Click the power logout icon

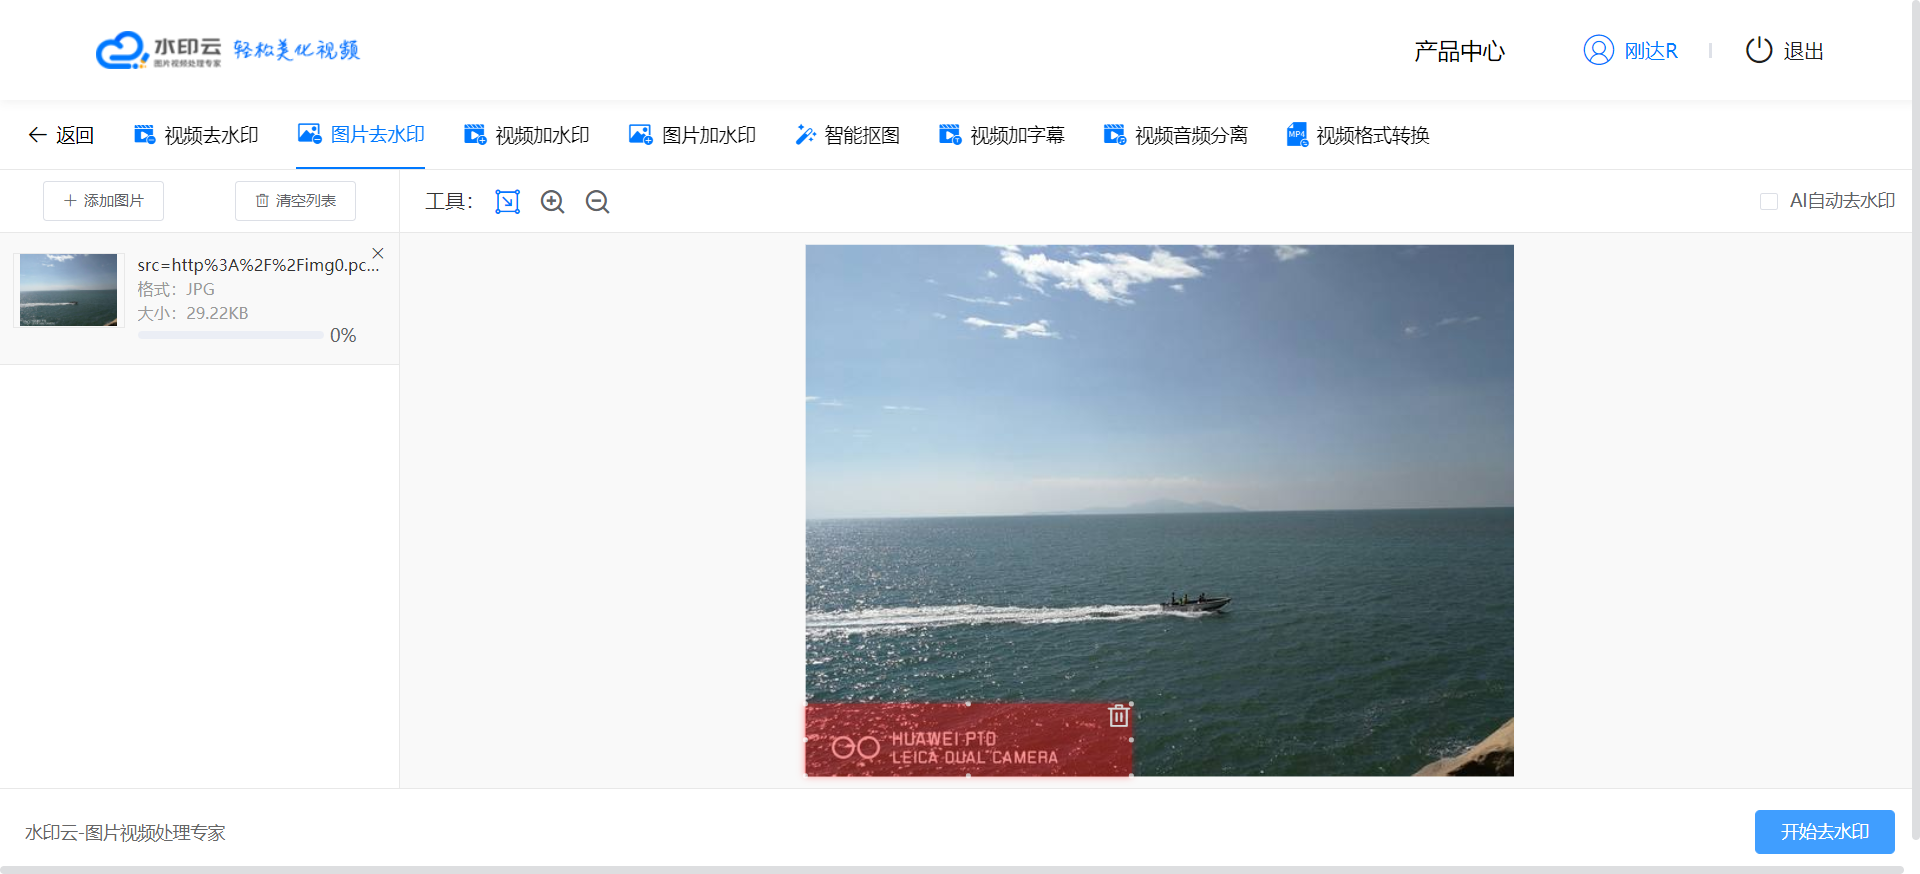[x=1758, y=50]
